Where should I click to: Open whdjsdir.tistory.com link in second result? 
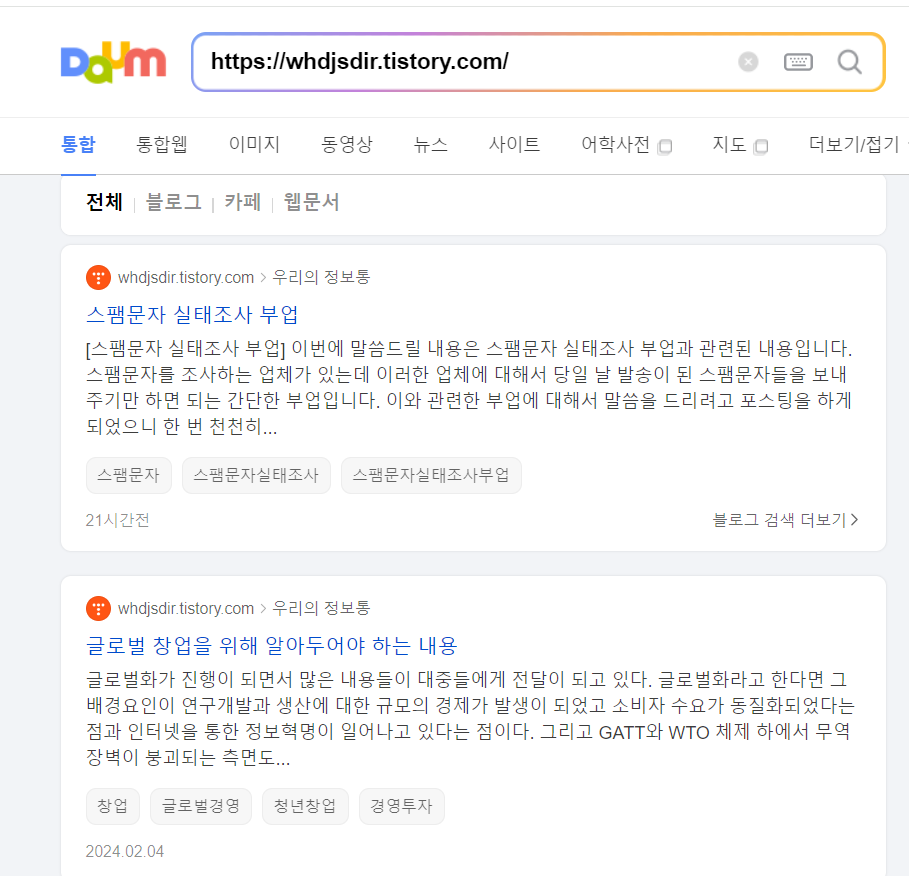point(186,608)
